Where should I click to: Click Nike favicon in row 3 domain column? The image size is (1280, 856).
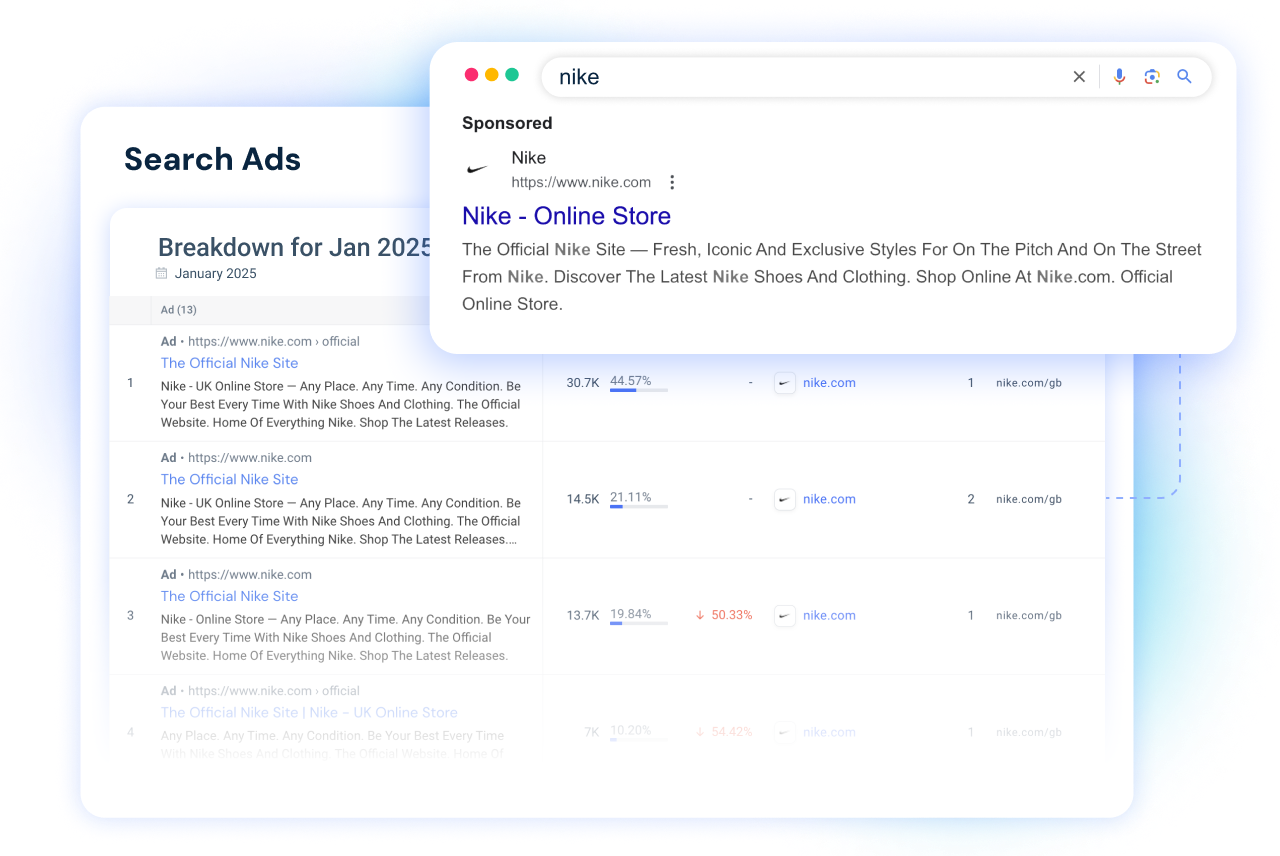point(785,616)
